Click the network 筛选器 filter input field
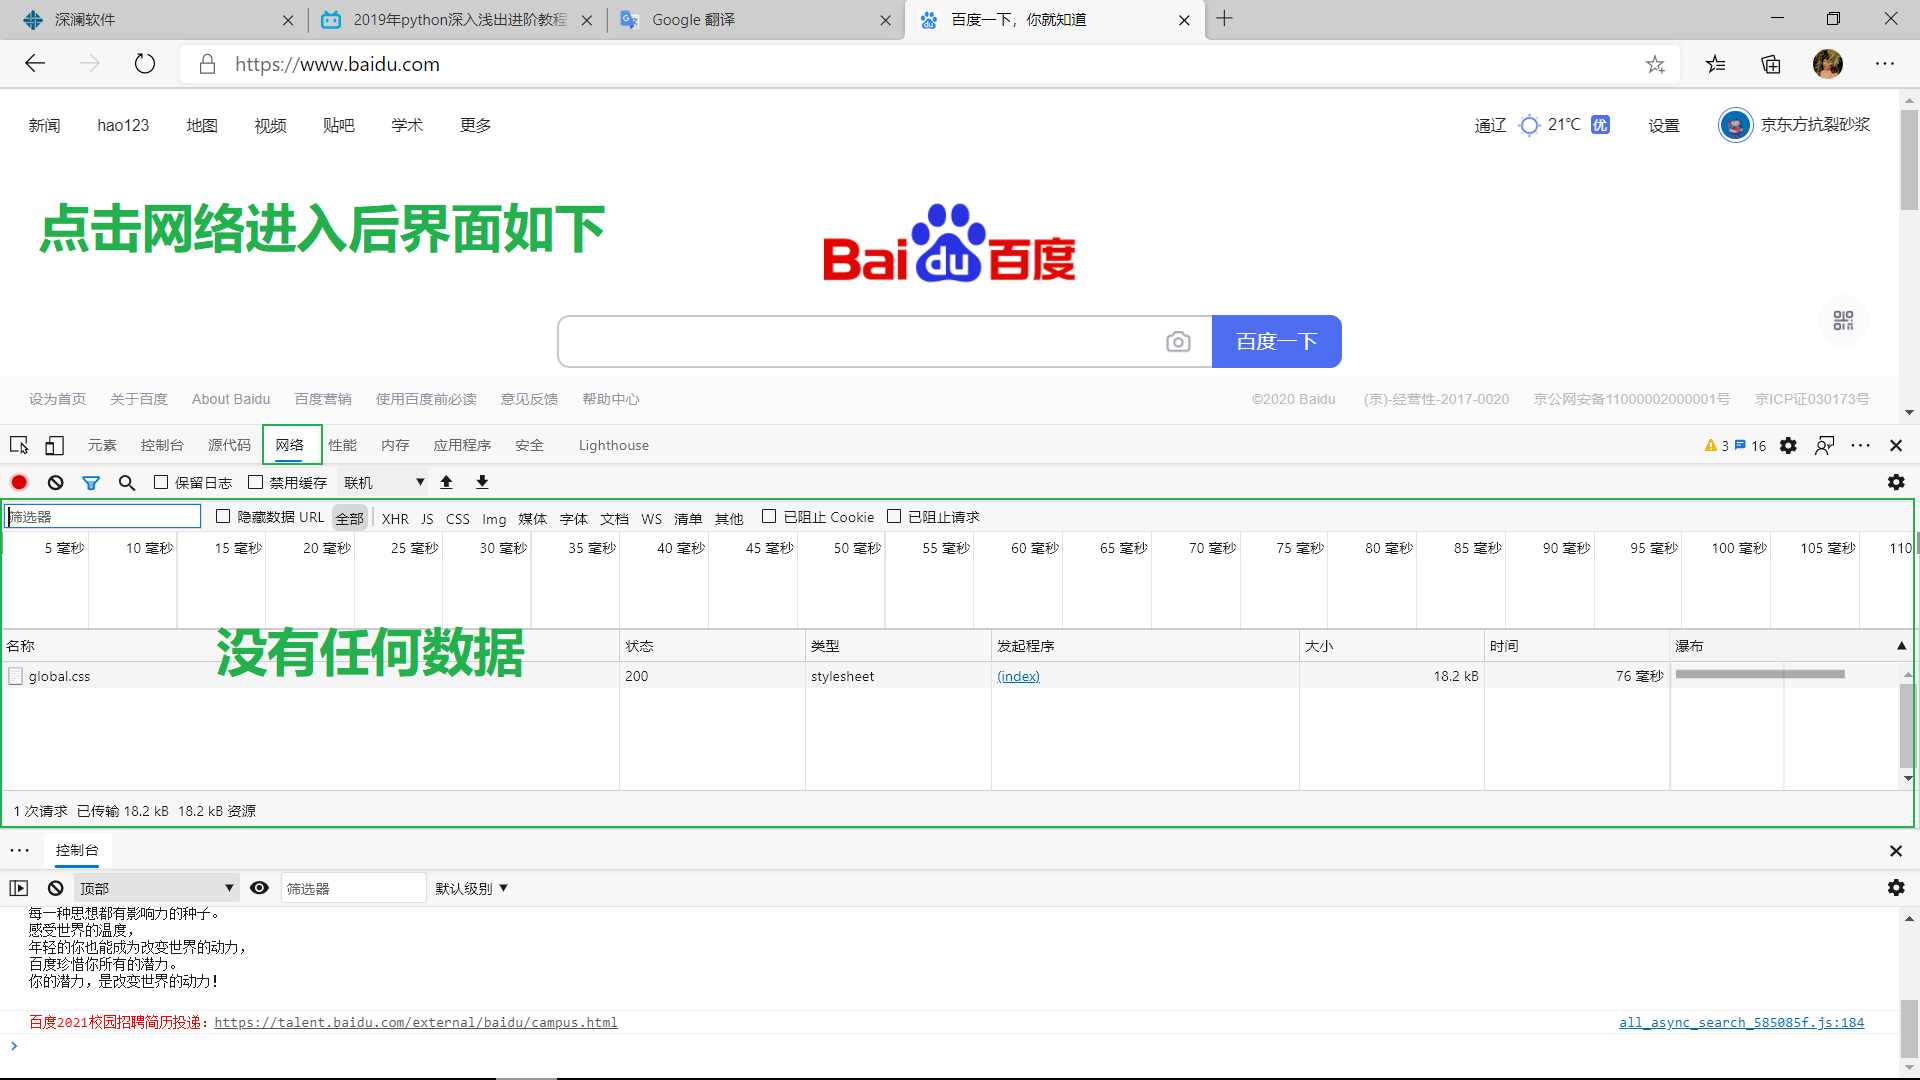Screen dimensions: 1920x1080 tap(104, 516)
